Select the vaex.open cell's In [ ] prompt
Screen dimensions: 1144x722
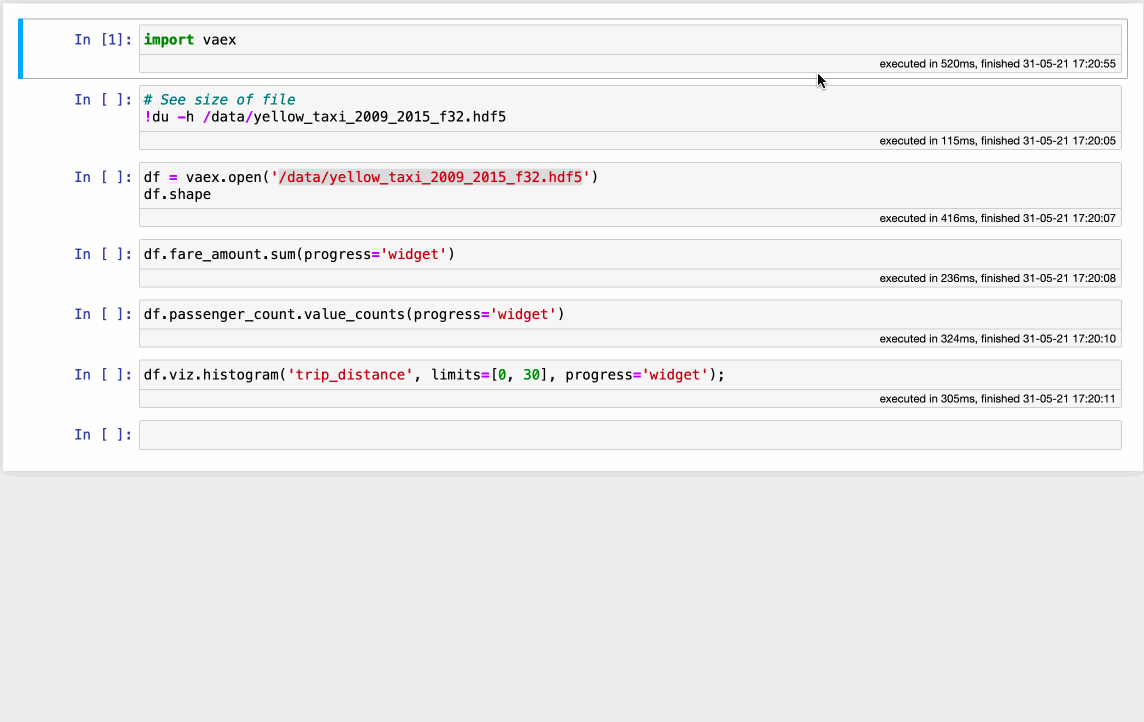102,177
